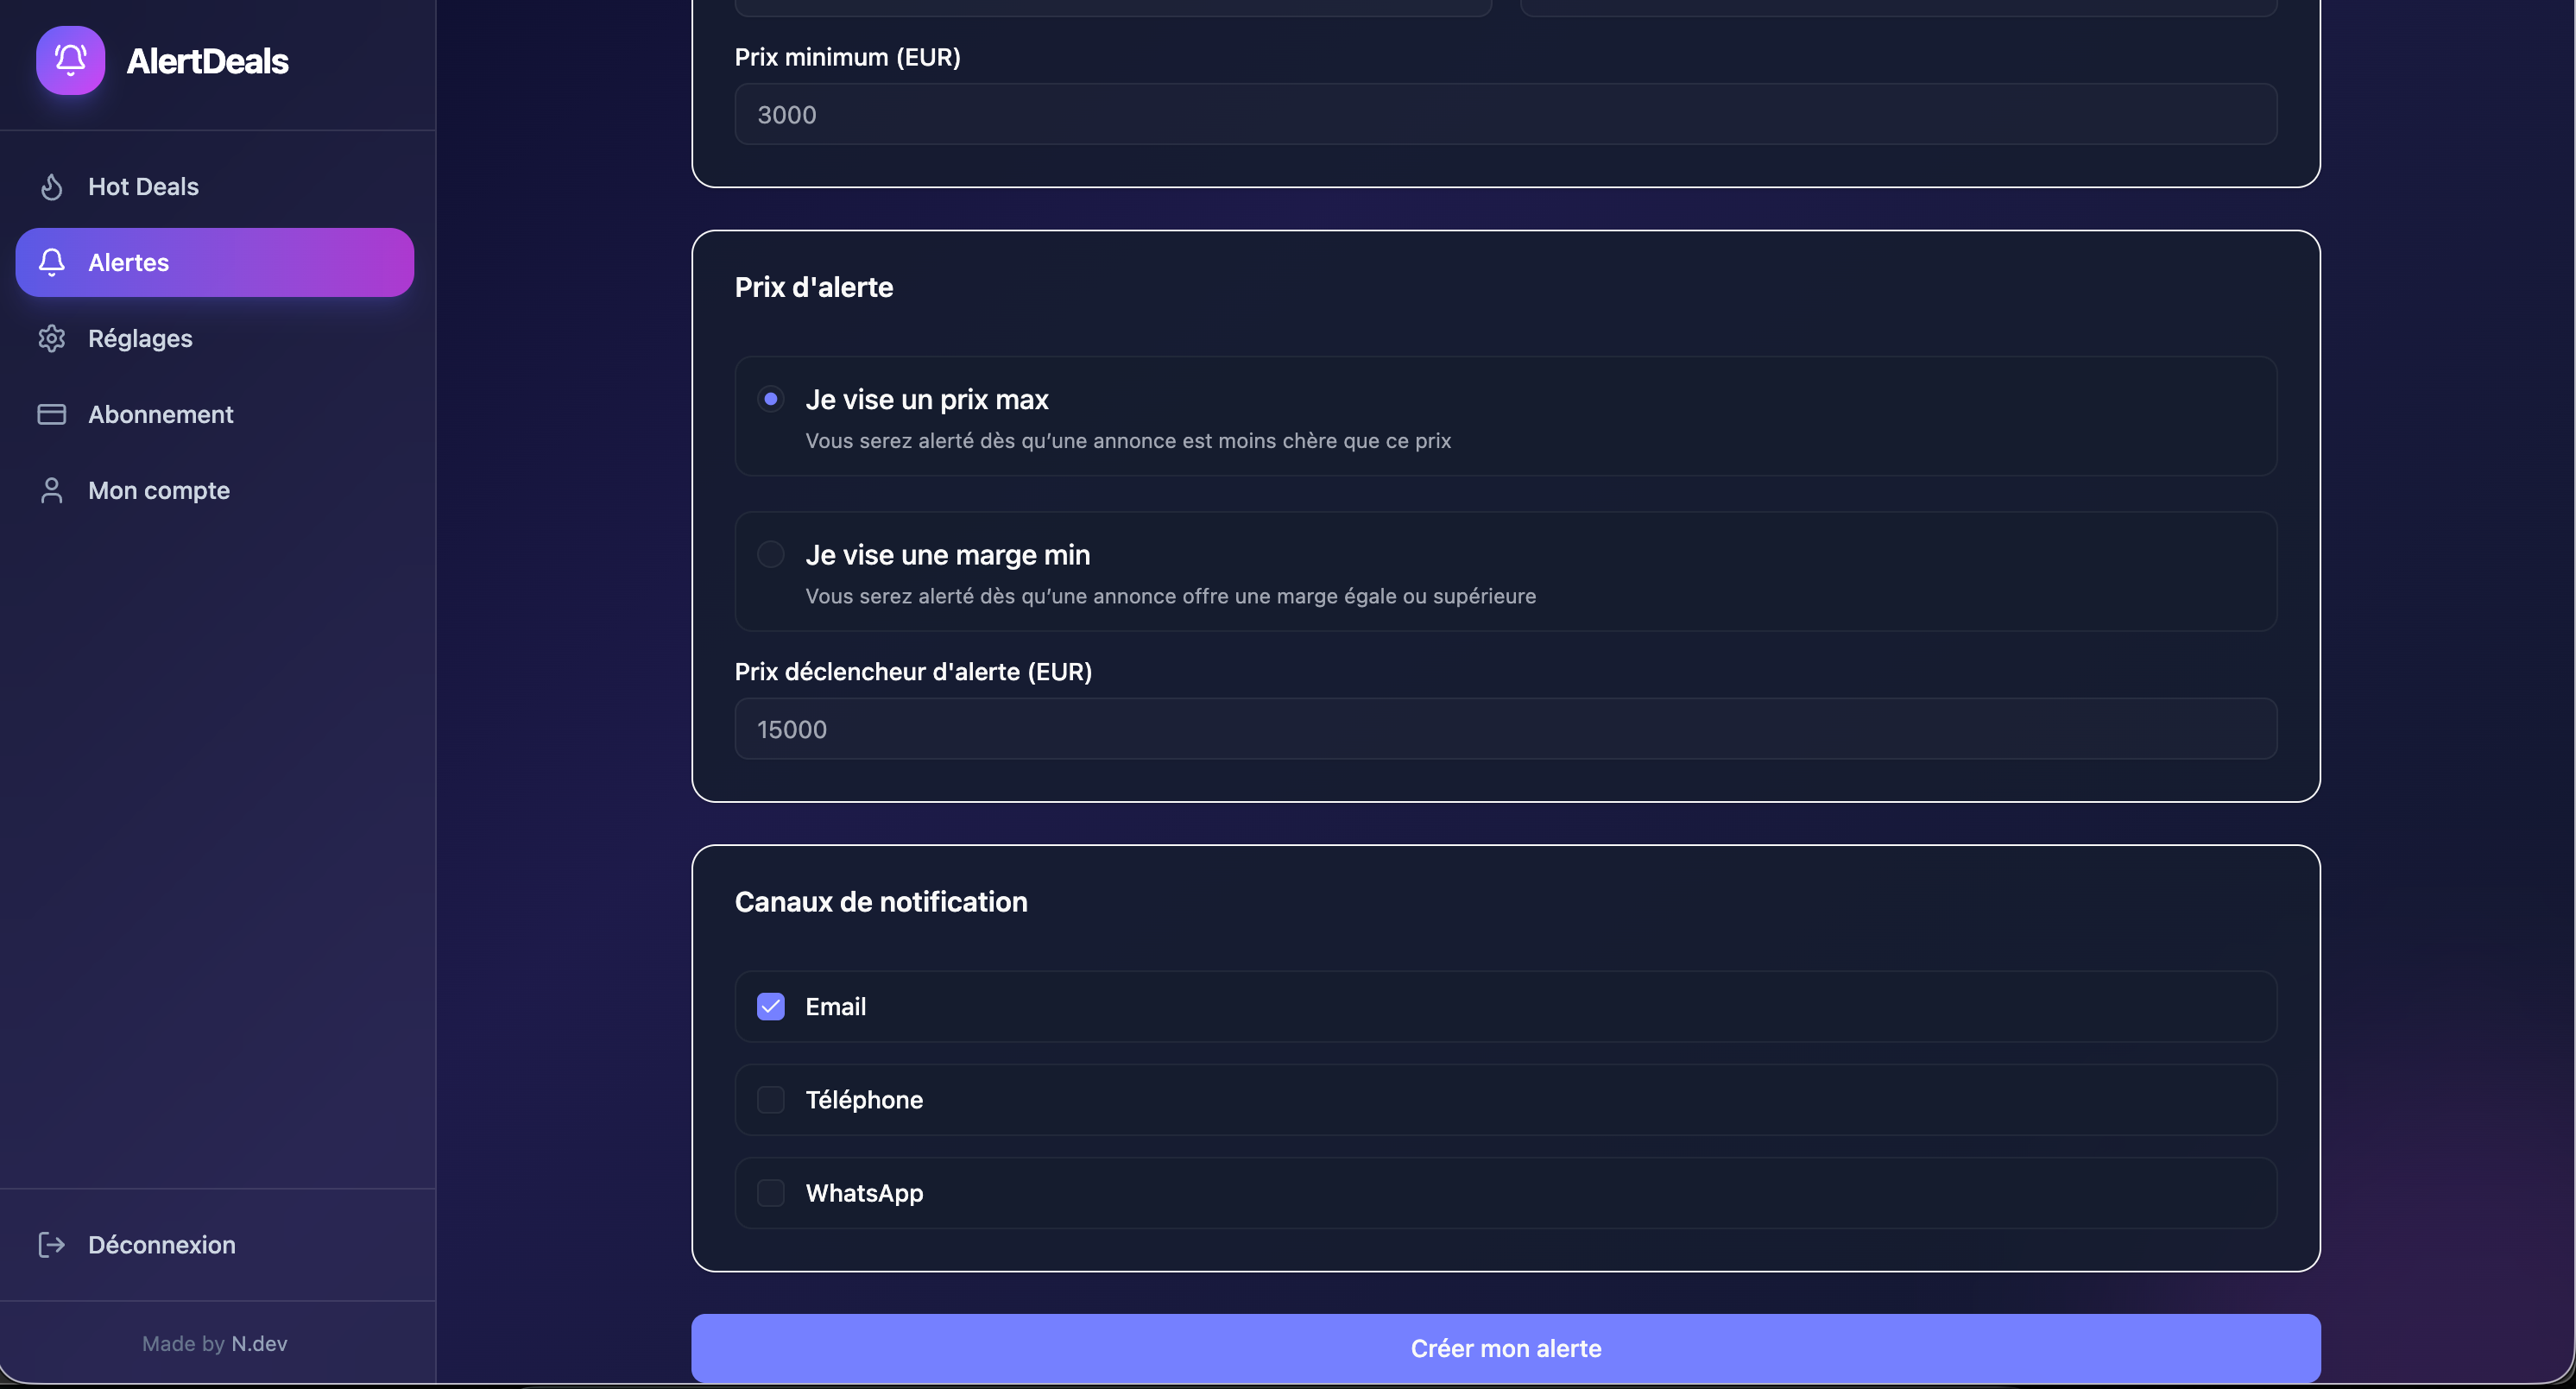2576x1389 pixels.
Task: Click the 'Créer mon alerte' button
Action: [1505, 1348]
